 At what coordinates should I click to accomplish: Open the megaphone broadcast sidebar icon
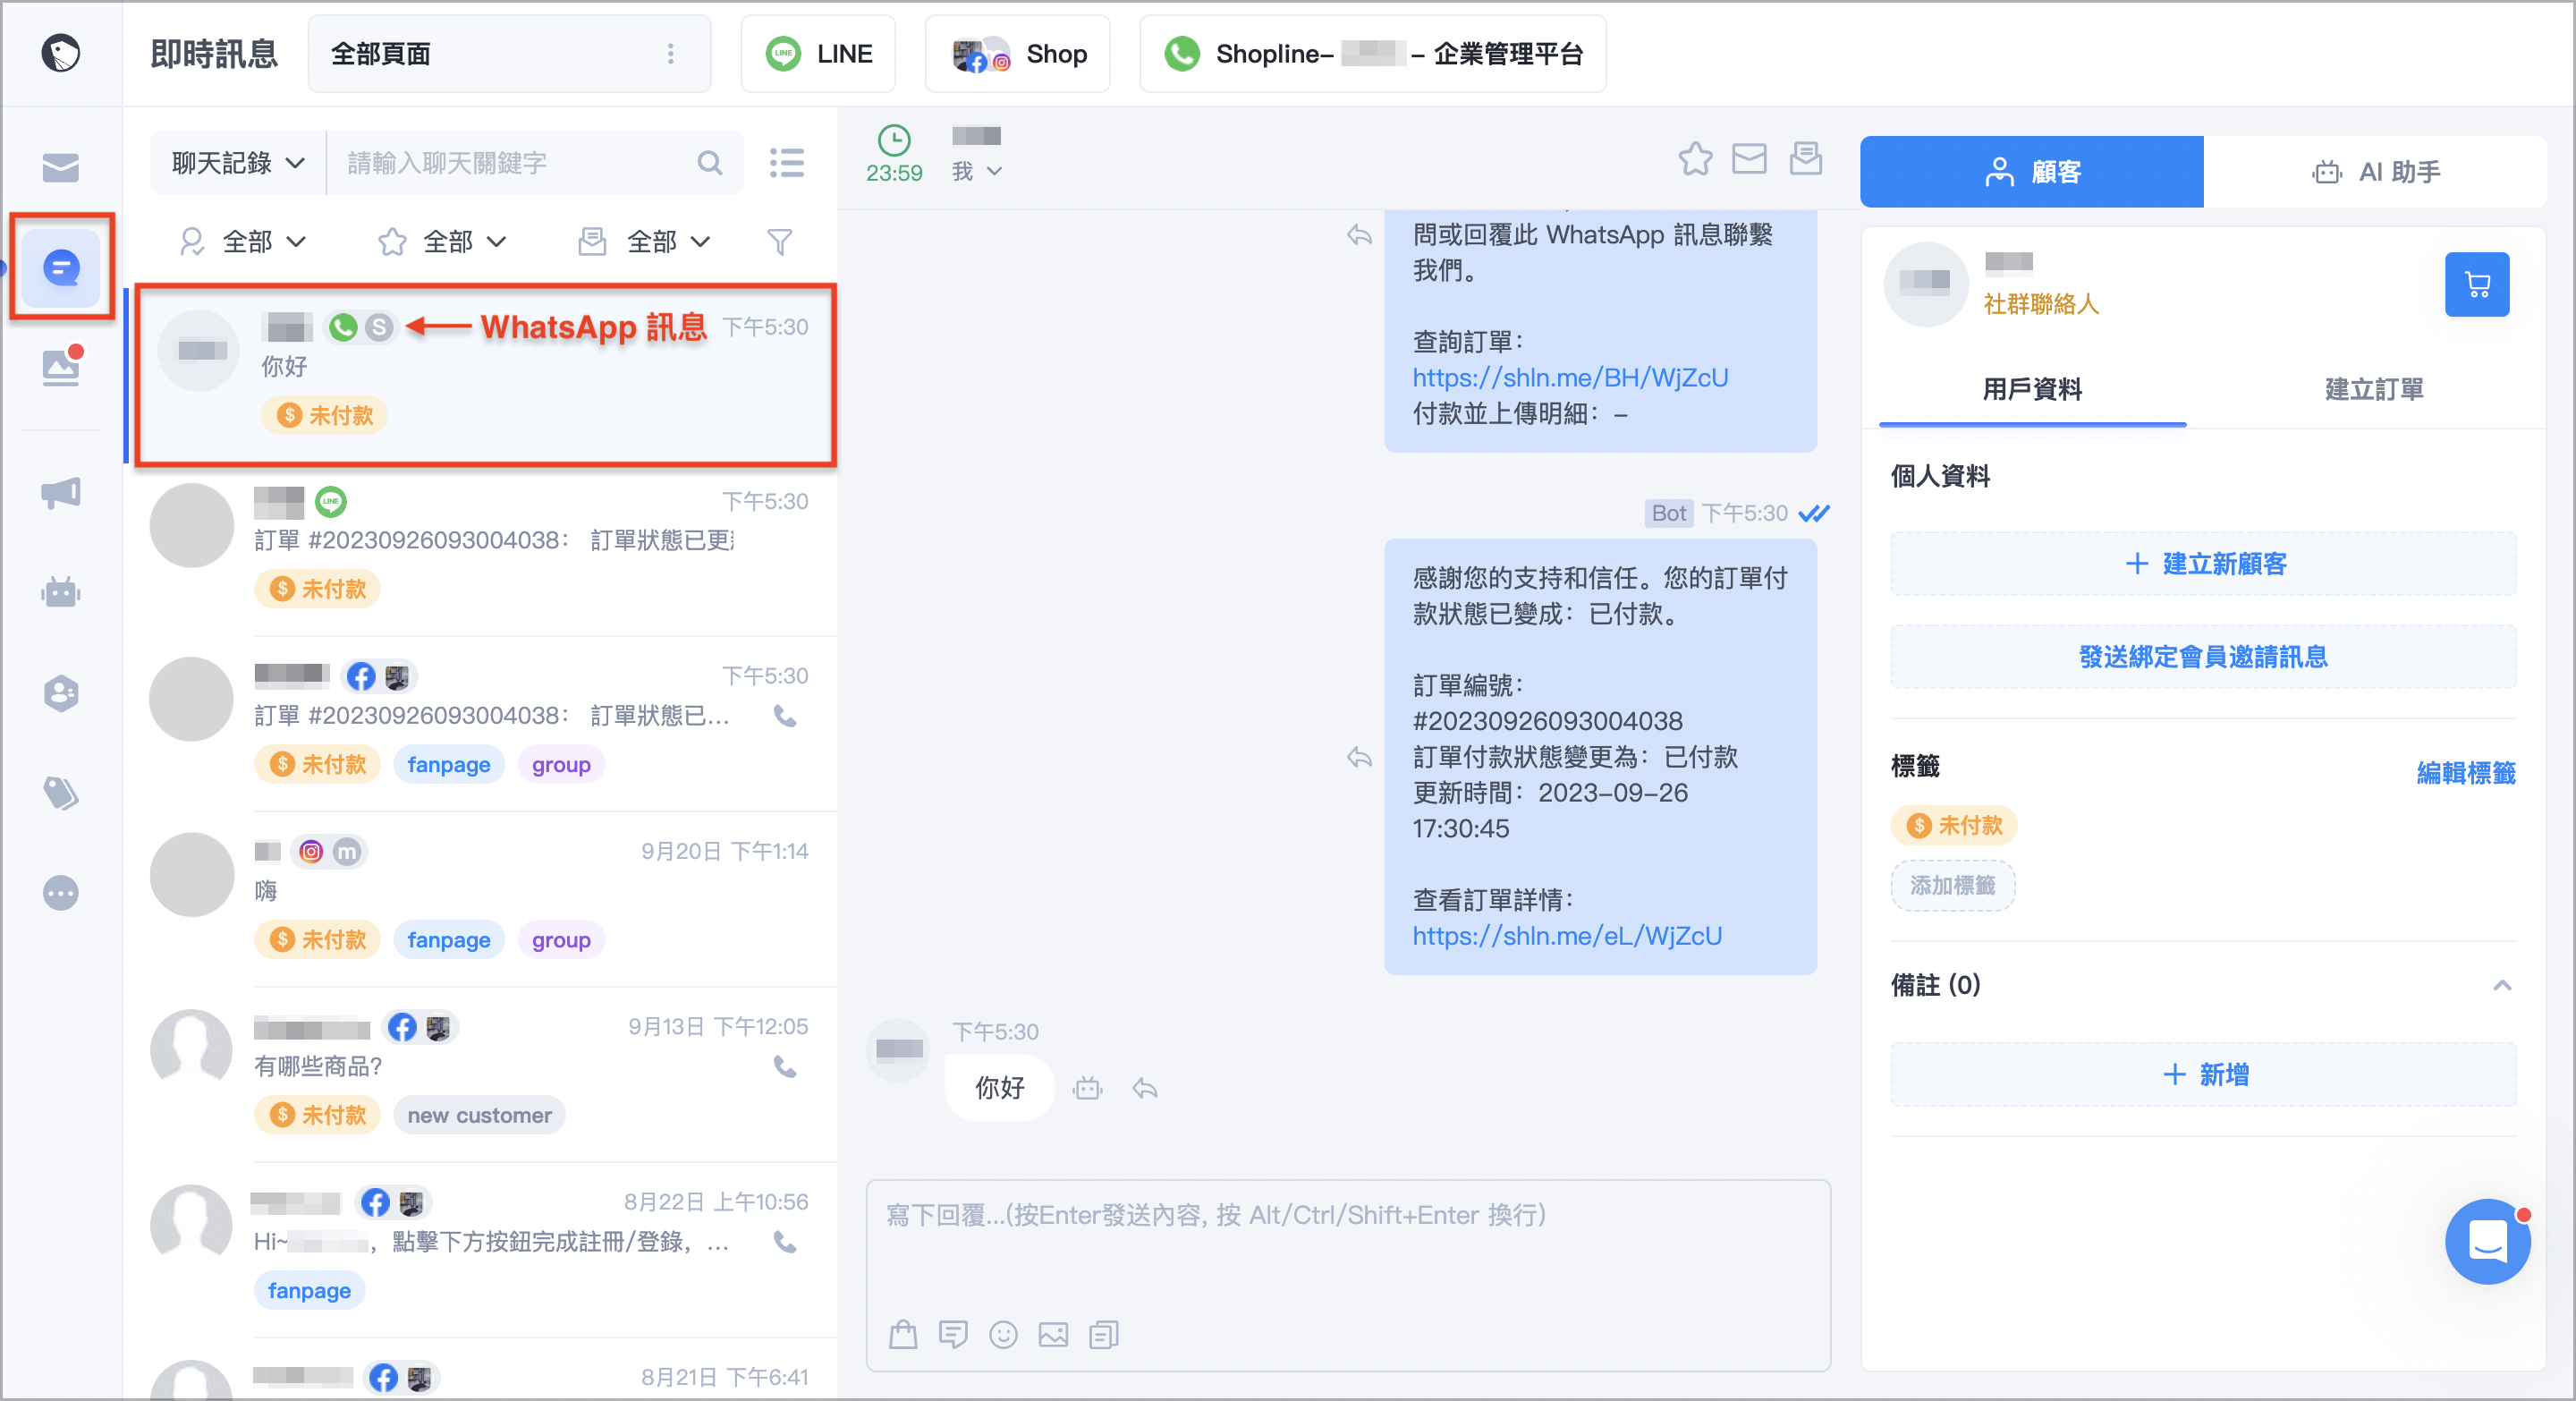(x=61, y=492)
